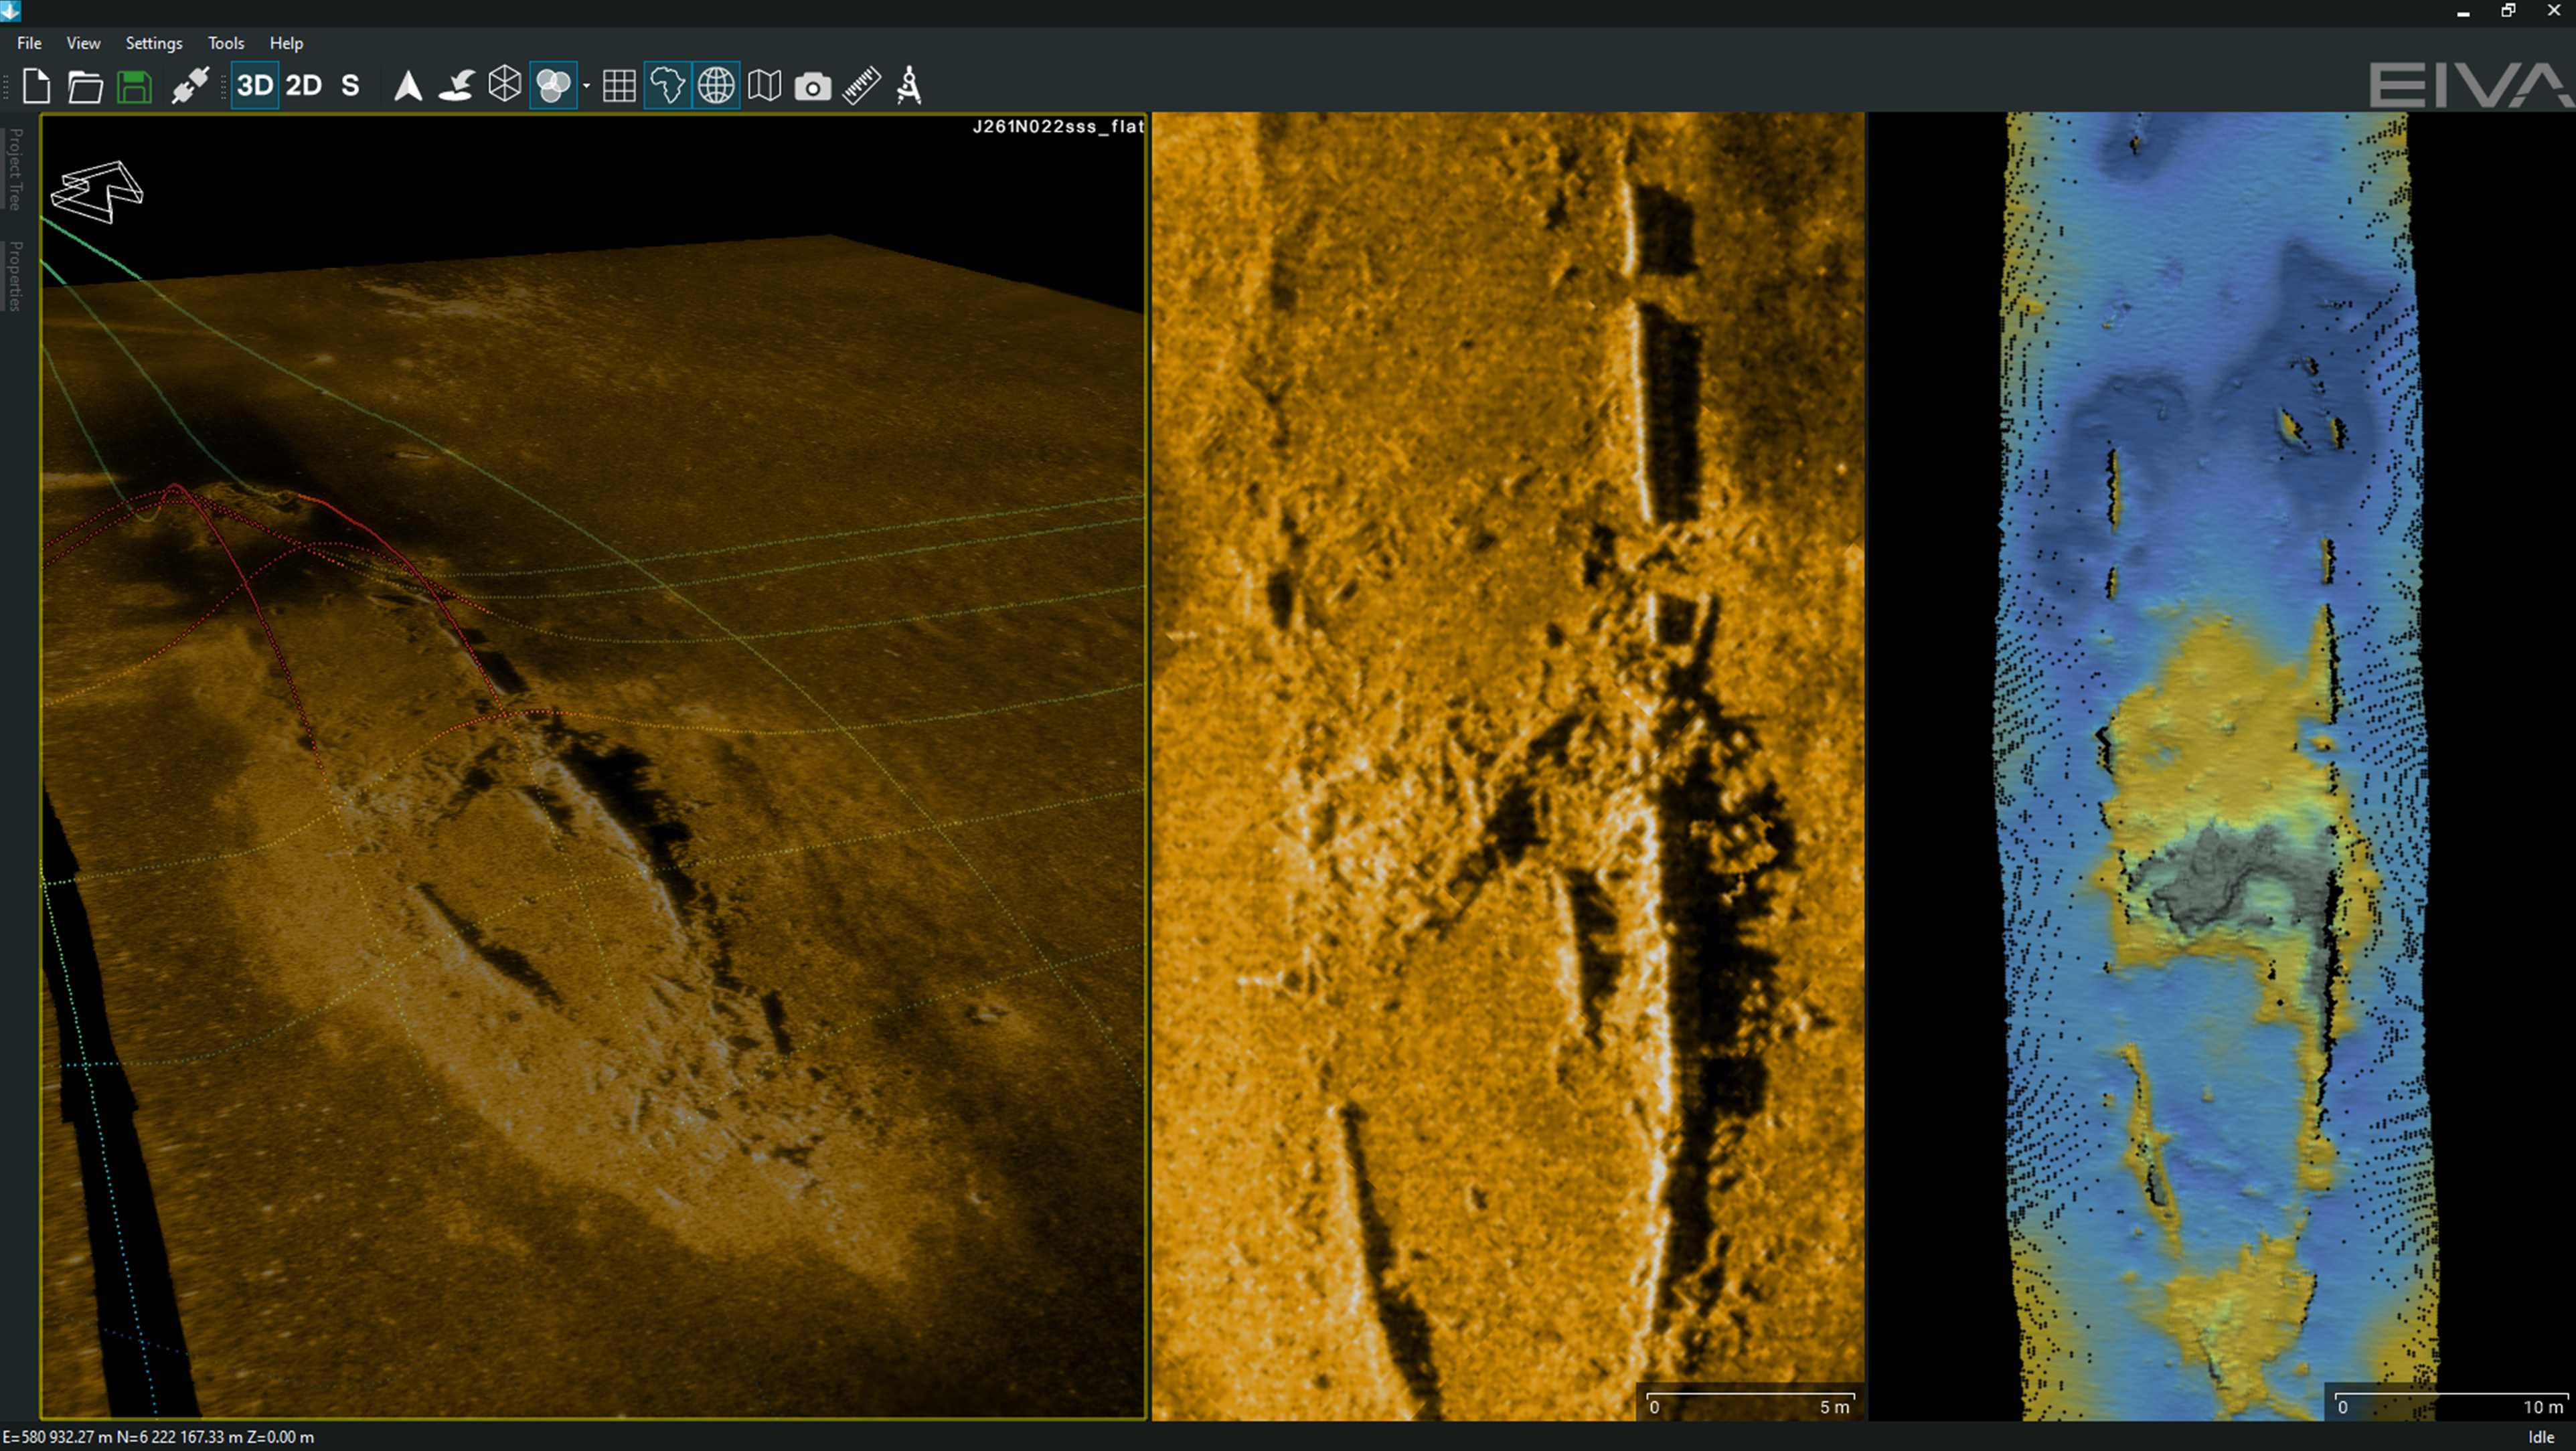Expand the Properties side panel
The image size is (2576, 1451).
pyautogui.click(x=15, y=276)
